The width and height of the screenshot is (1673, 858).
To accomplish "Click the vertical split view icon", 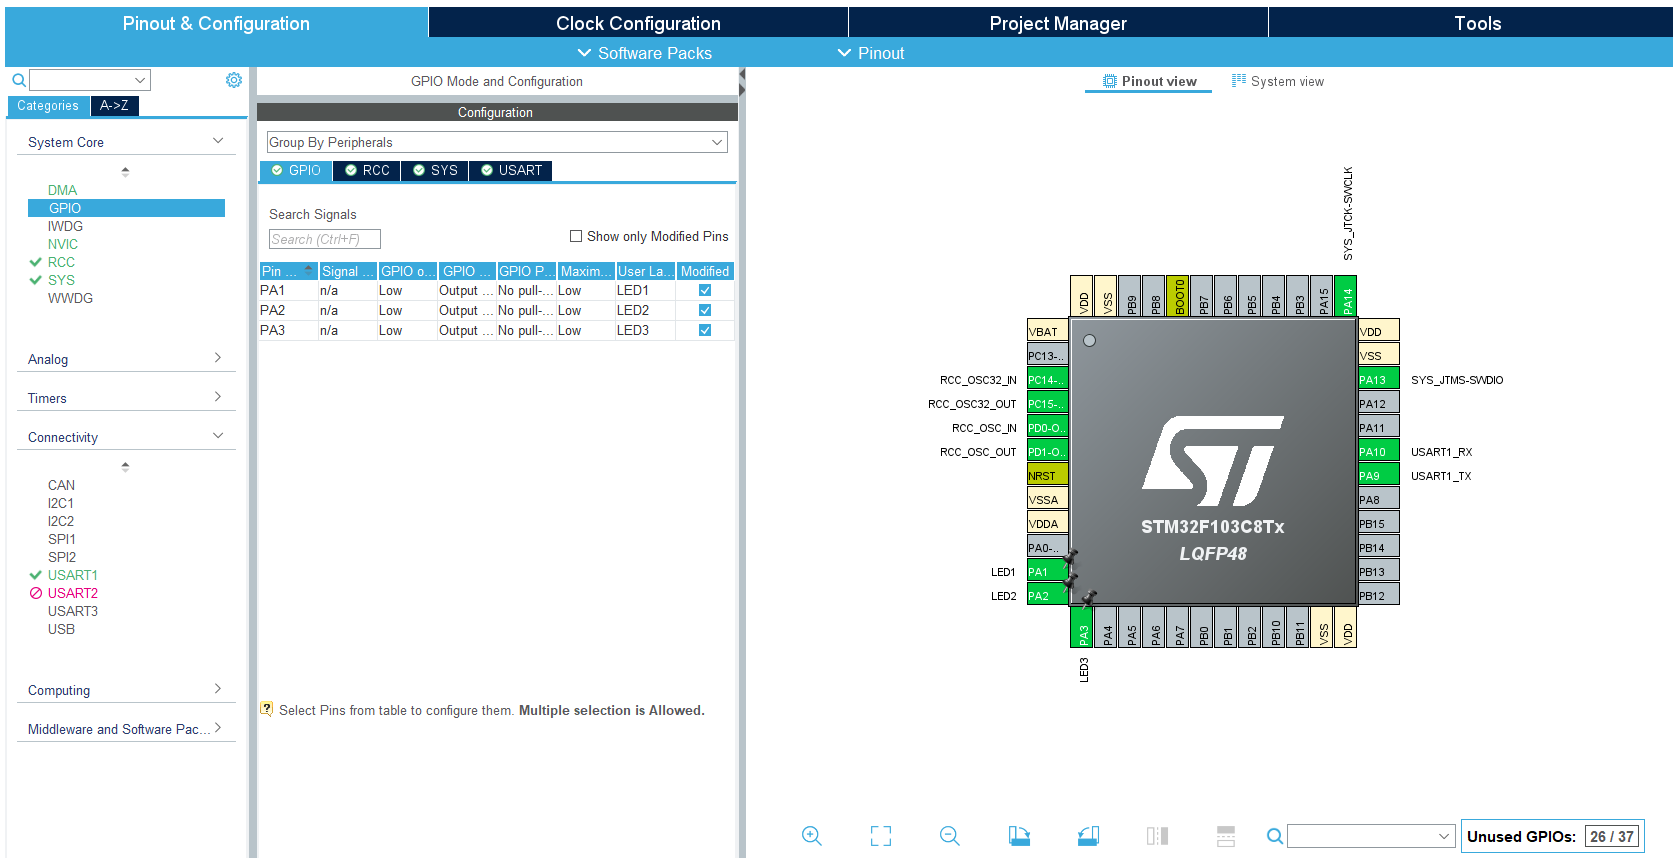I will pos(1157,836).
